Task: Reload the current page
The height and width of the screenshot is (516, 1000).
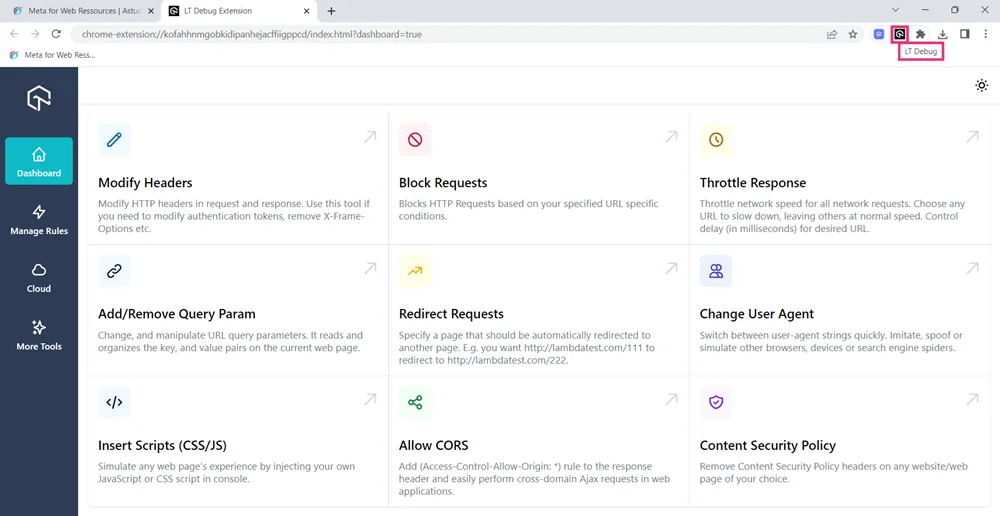Action: (x=56, y=34)
